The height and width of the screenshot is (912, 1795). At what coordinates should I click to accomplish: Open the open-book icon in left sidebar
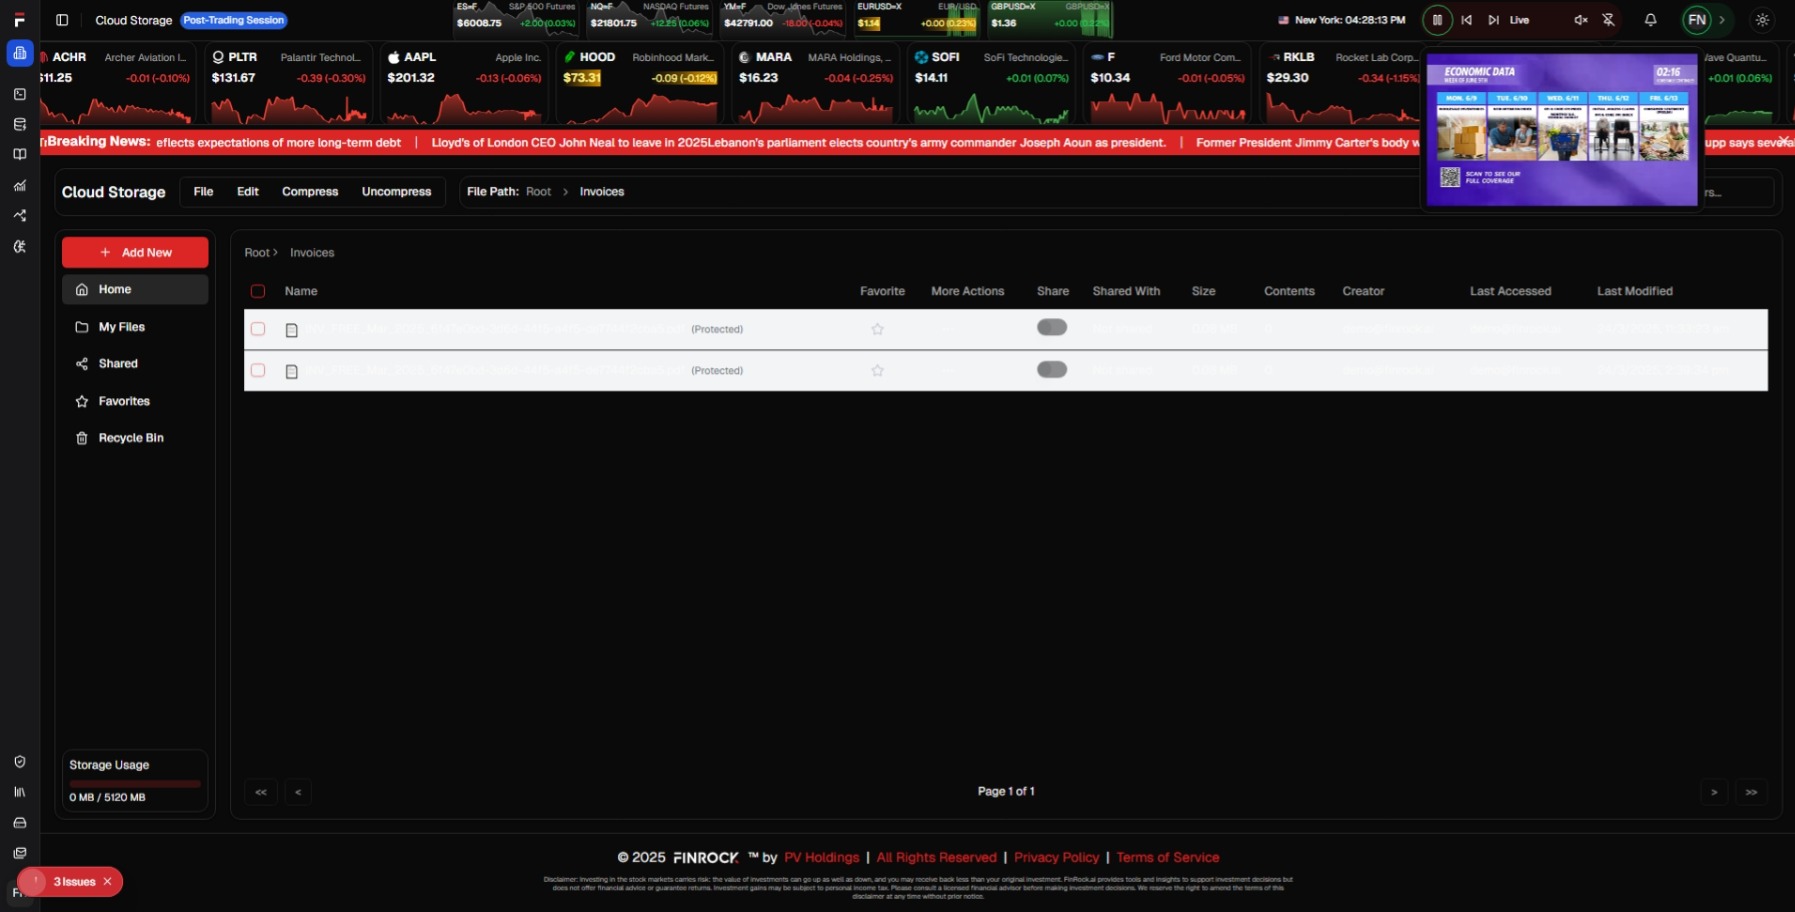(x=20, y=155)
